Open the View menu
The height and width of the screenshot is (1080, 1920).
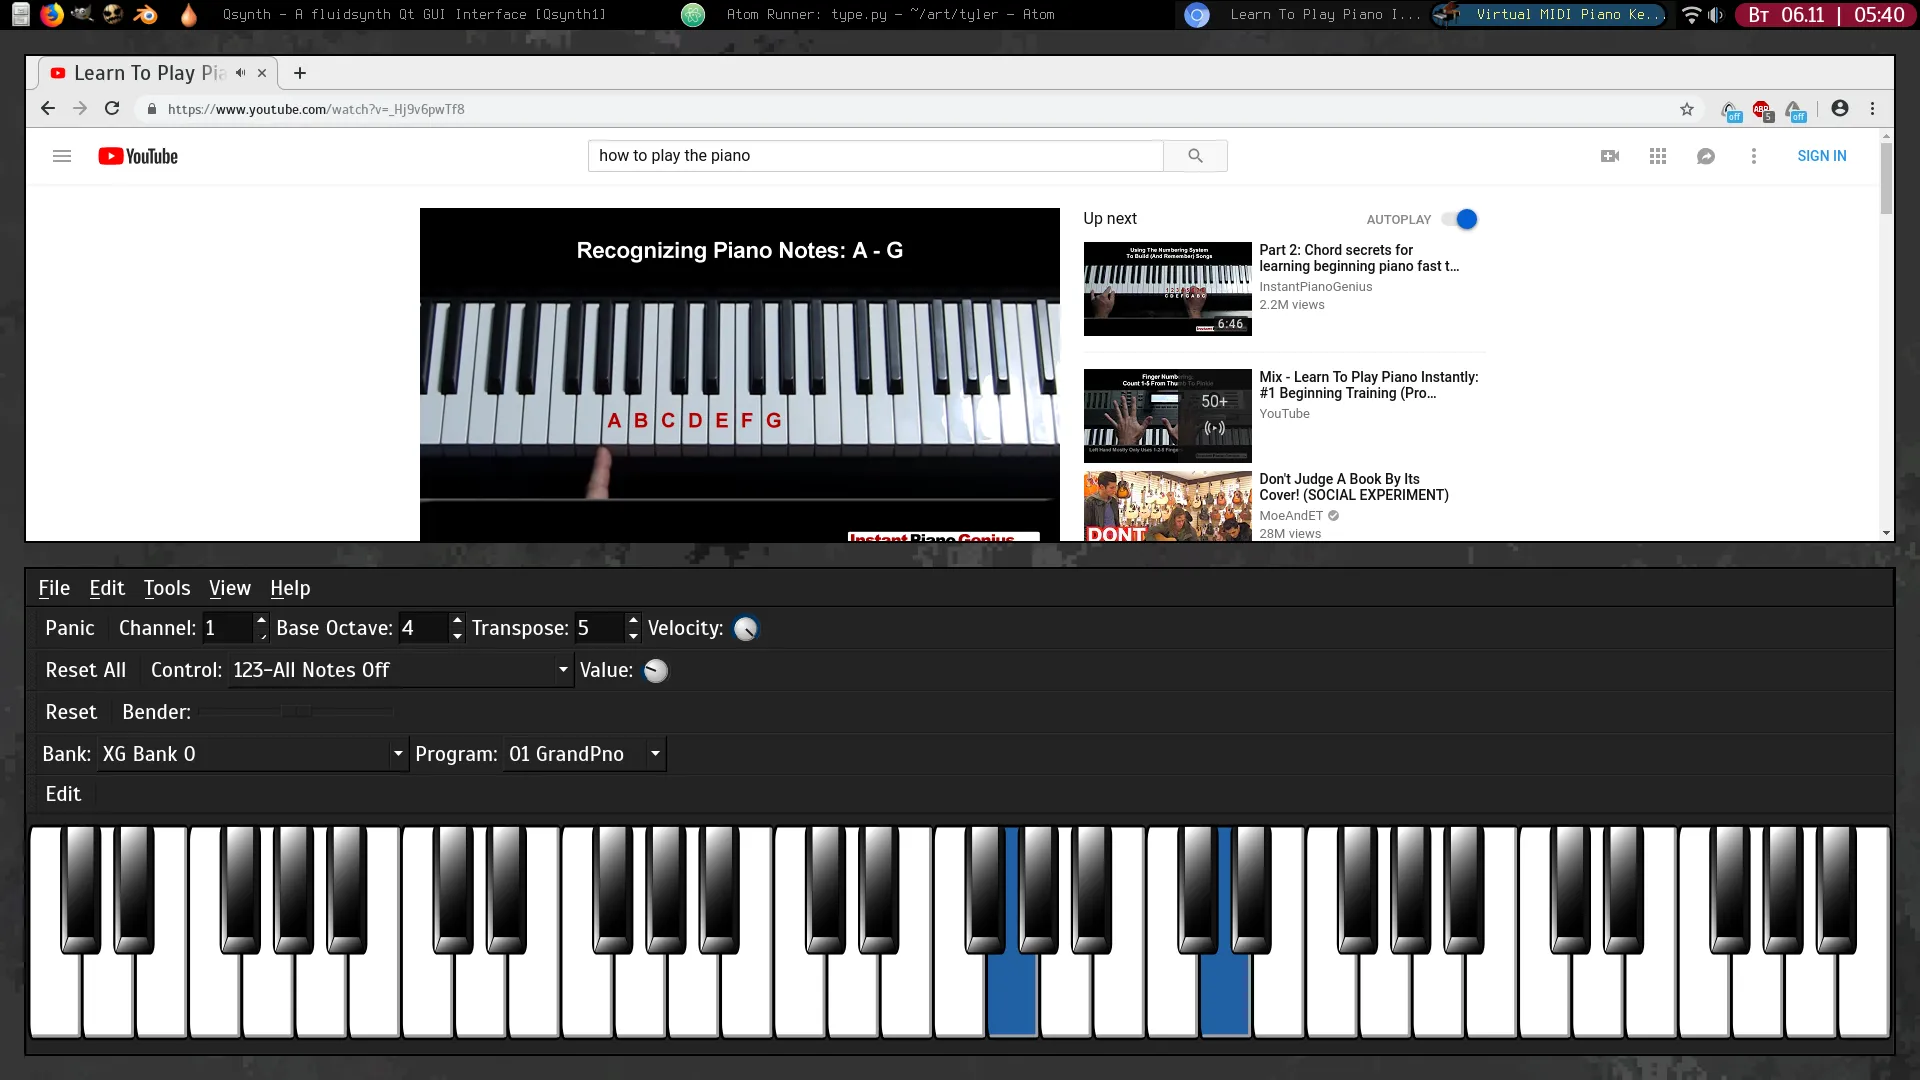click(x=229, y=588)
